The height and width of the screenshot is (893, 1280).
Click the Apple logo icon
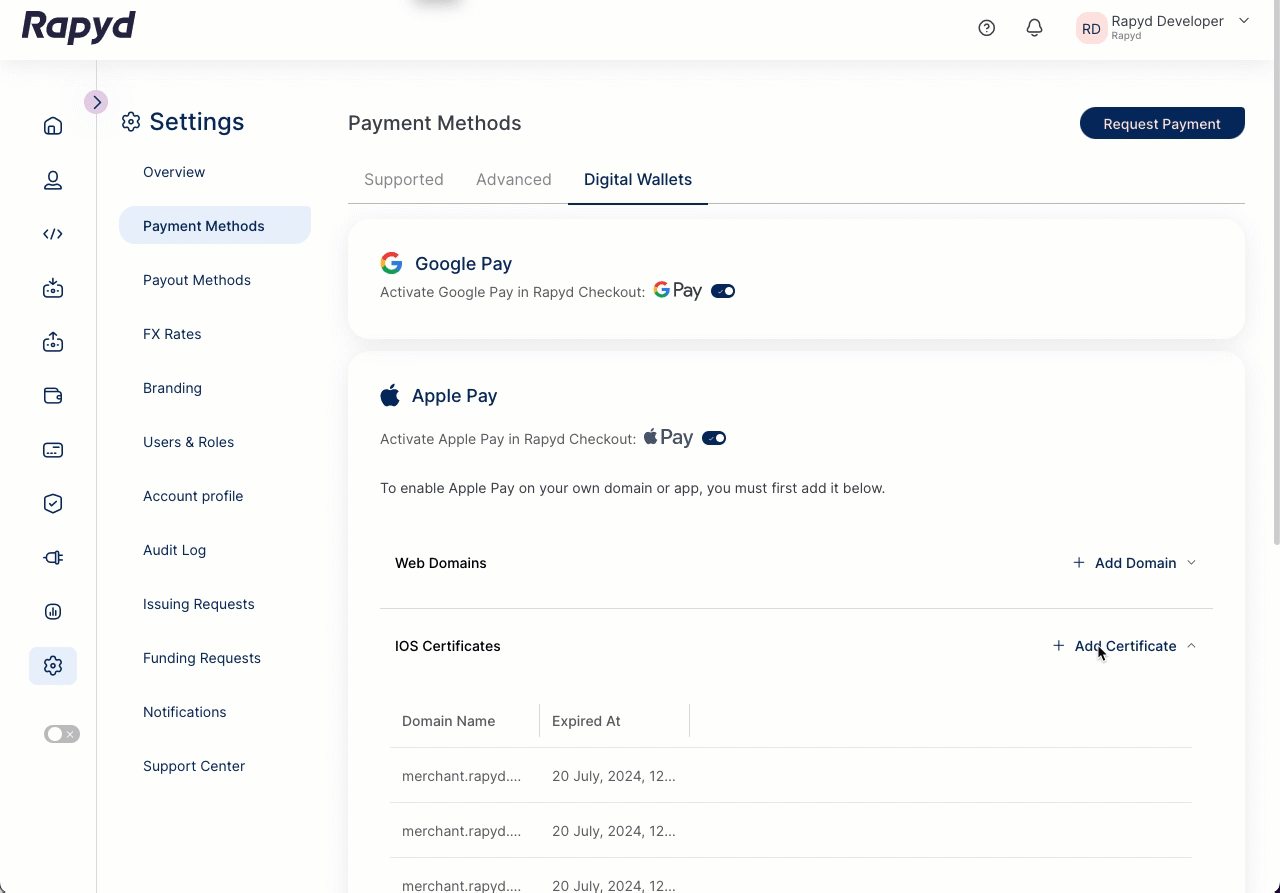(390, 395)
